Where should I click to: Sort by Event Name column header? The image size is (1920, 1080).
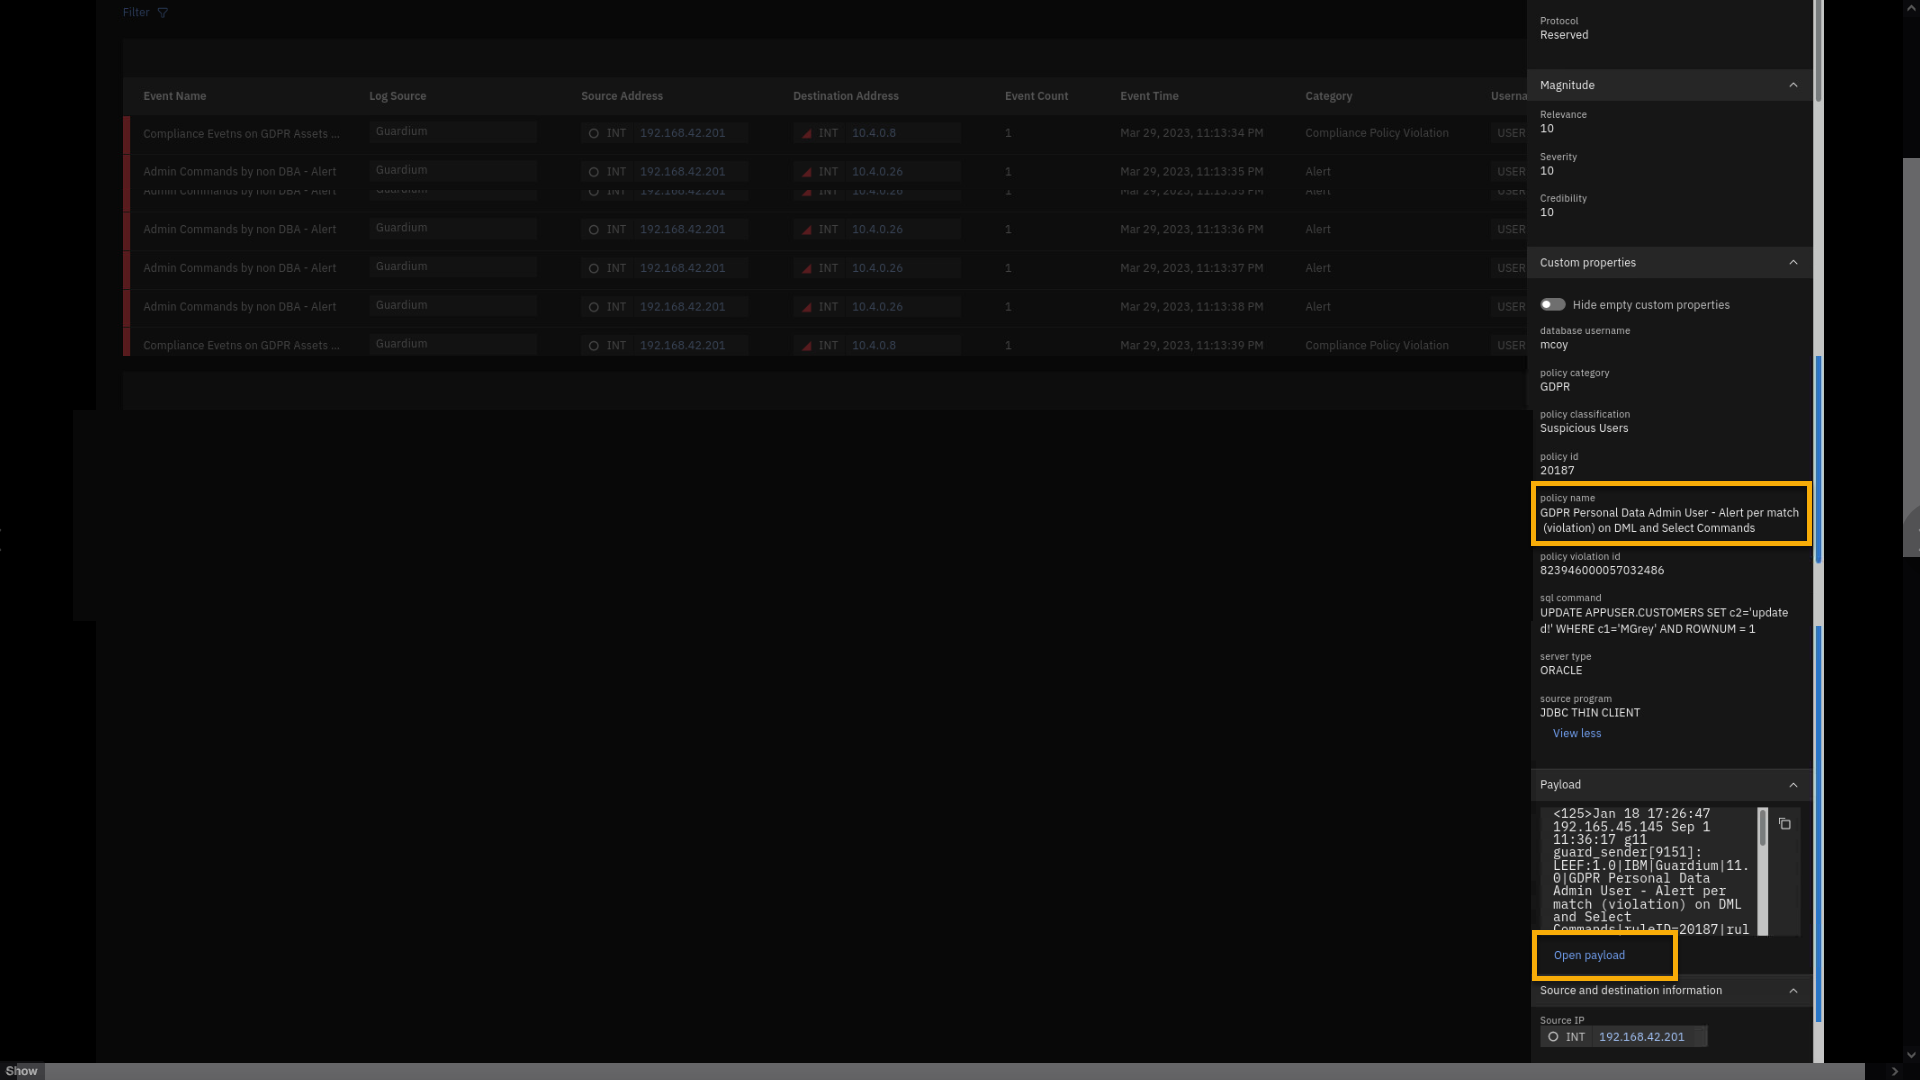click(175, 97)
